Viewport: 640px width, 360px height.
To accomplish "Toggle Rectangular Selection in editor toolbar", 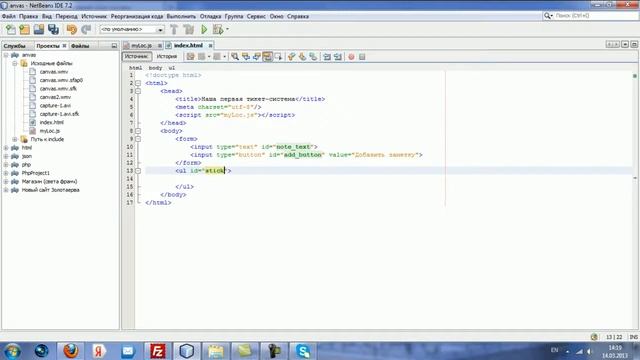I will click(x=278, y=57).
